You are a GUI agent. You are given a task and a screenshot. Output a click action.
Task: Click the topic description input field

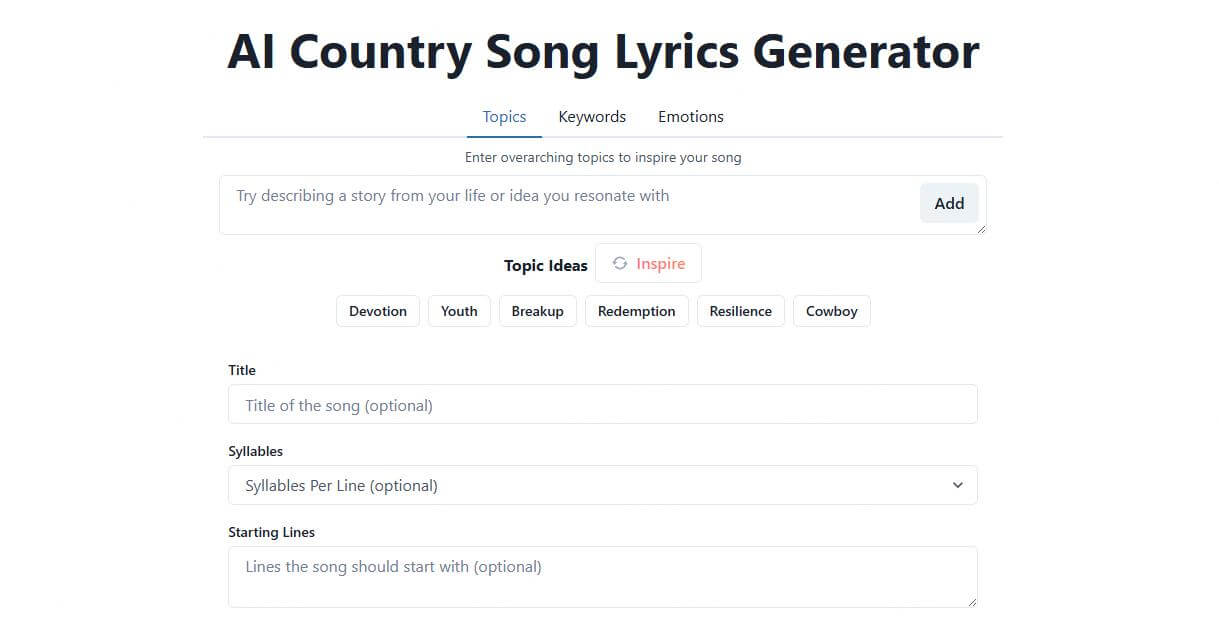click(560, 196)
